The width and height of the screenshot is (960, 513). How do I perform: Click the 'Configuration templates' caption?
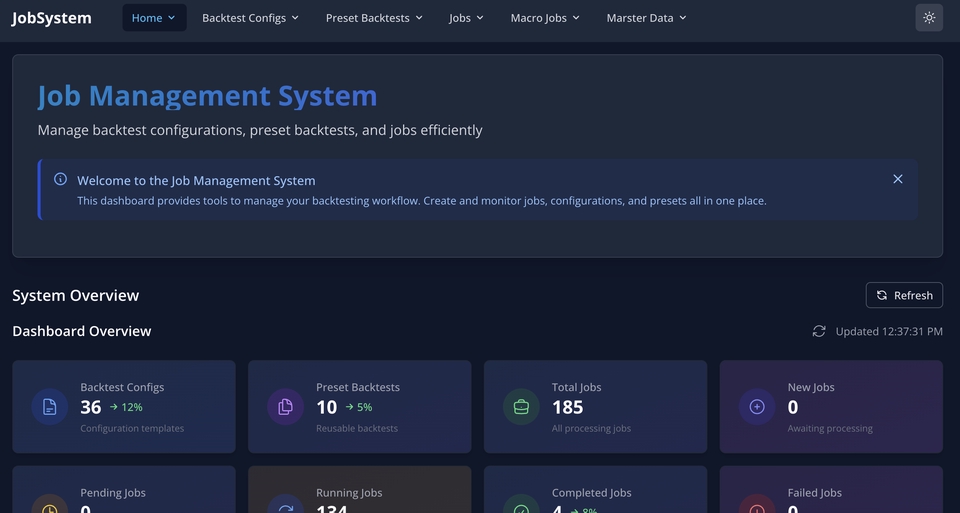(x=132, y=429)
